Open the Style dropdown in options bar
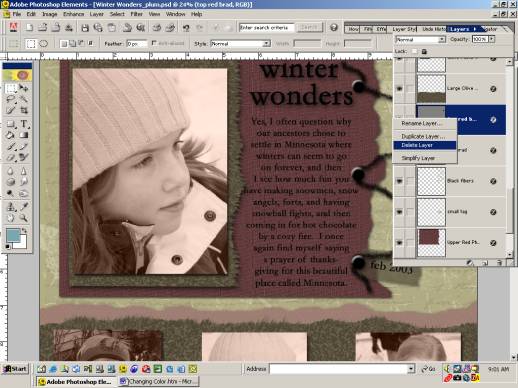 (266, 44)
